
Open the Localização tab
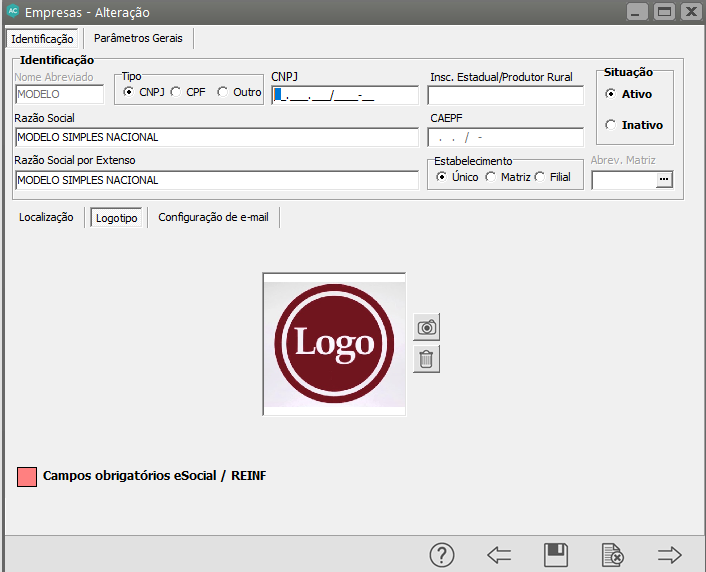point(46,217)
